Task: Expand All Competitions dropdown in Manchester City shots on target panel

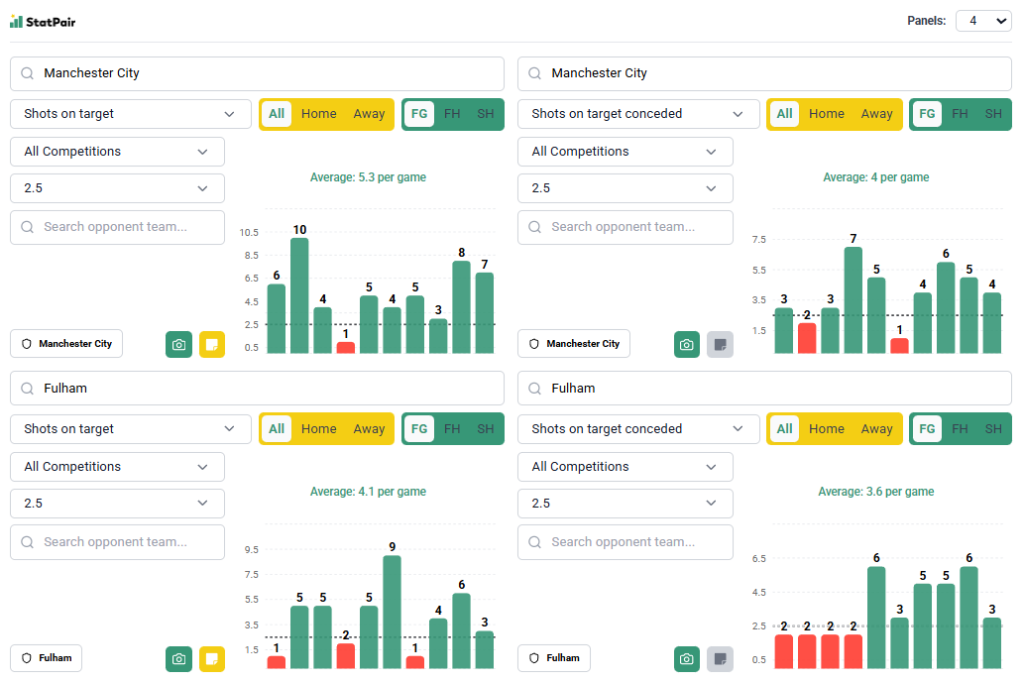Action: 117,152
